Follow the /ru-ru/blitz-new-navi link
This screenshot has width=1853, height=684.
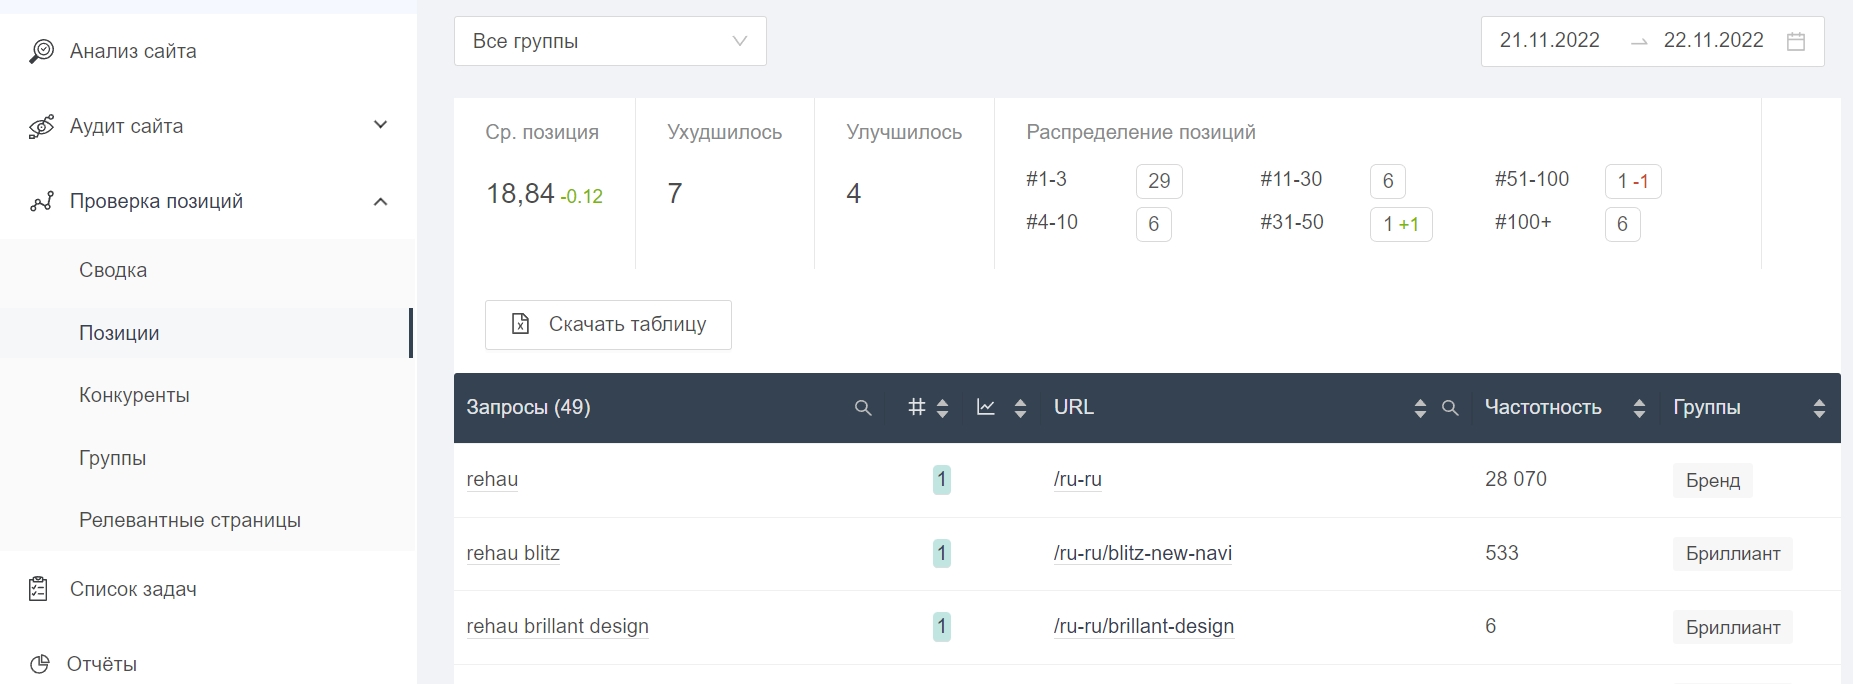(x=1143, y=553)
